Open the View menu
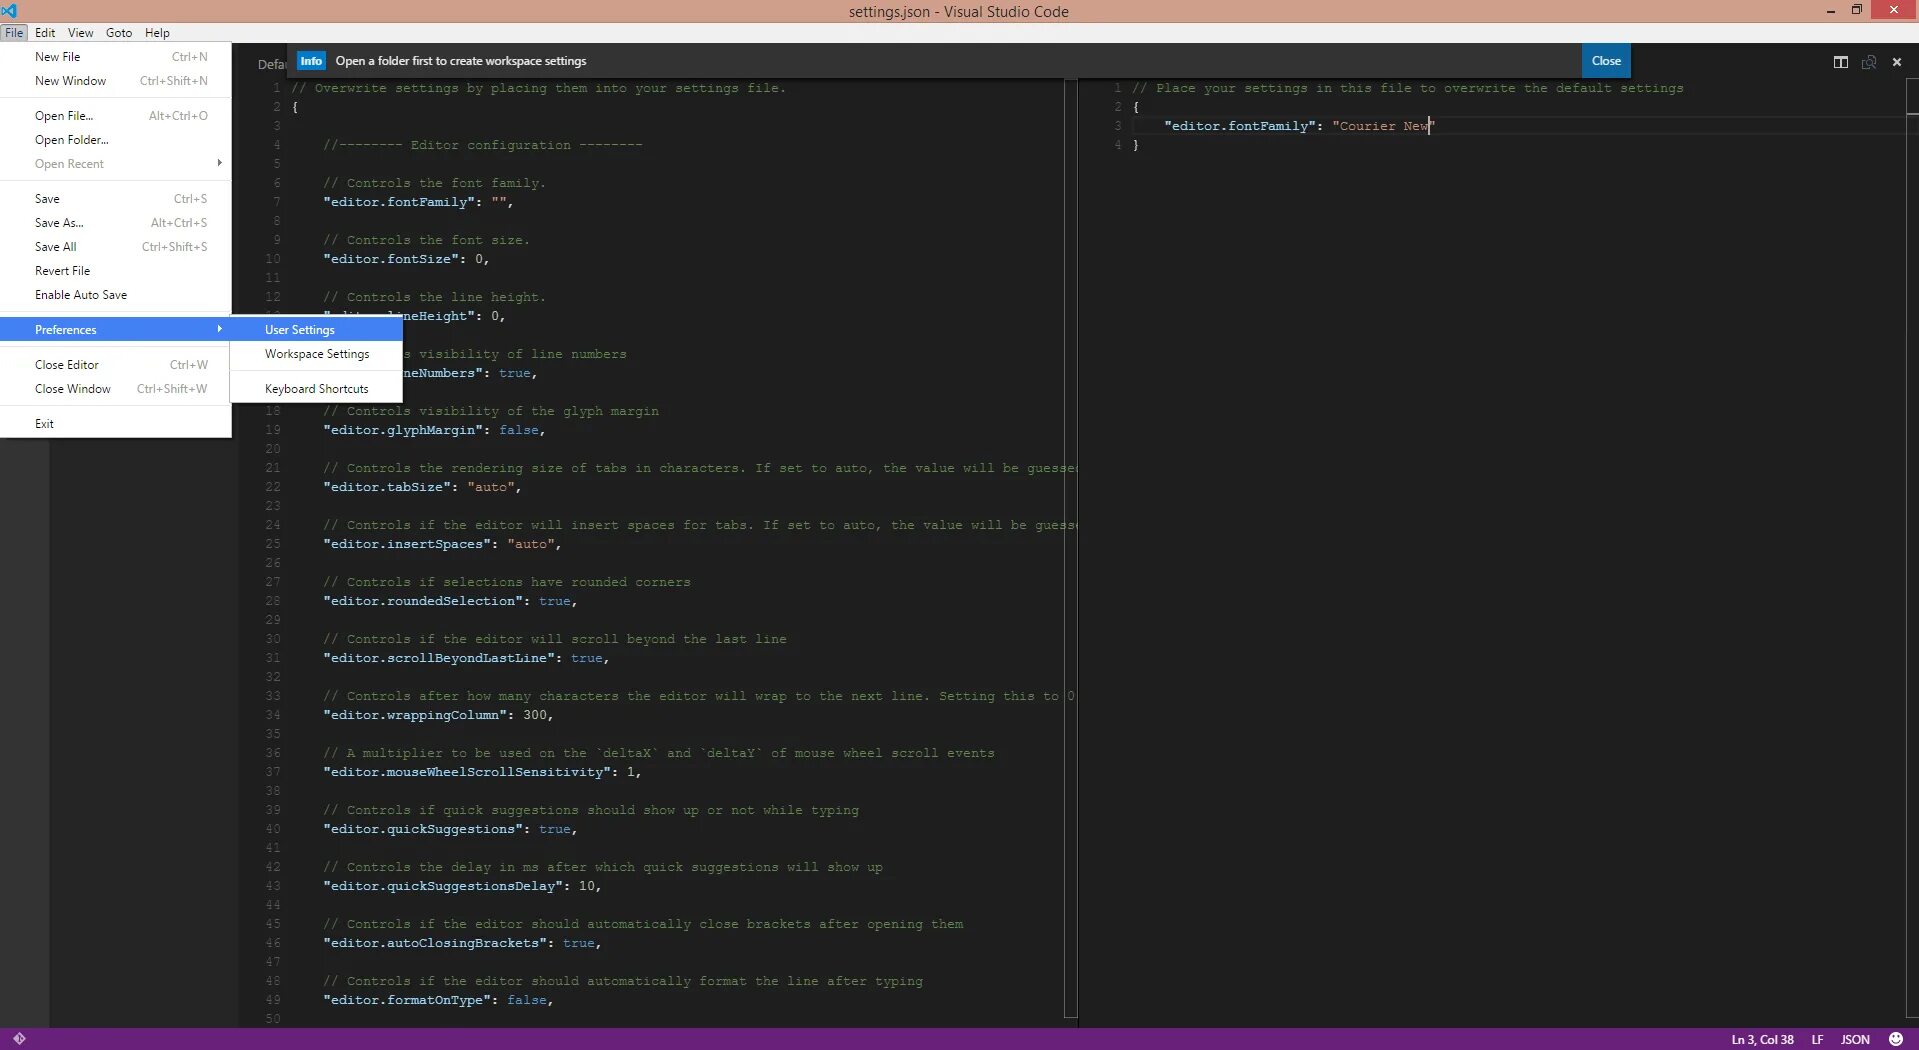The height and width of the screenshot is (1050, 1919). click(80, 33)
